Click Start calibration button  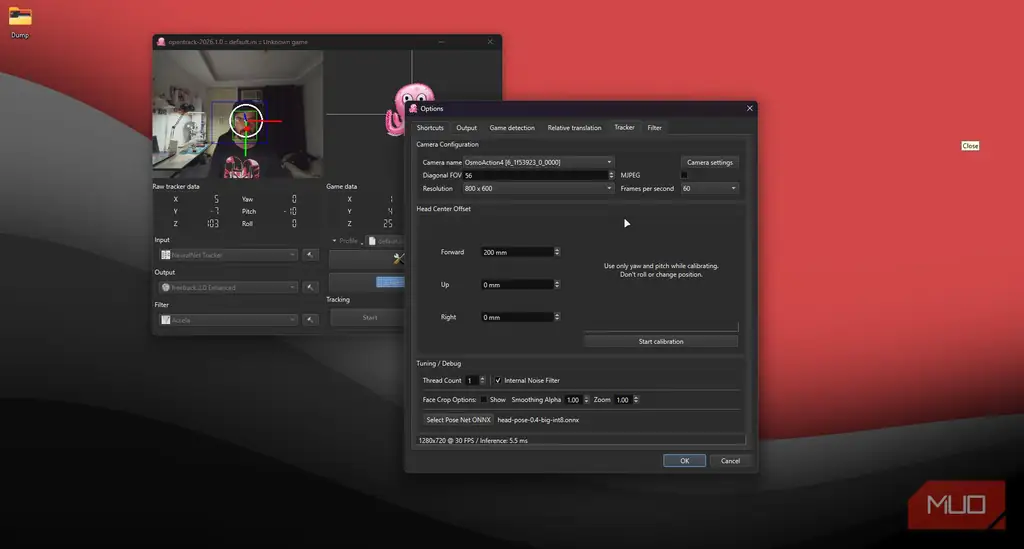pyautogui.click(x=661, y=341)
